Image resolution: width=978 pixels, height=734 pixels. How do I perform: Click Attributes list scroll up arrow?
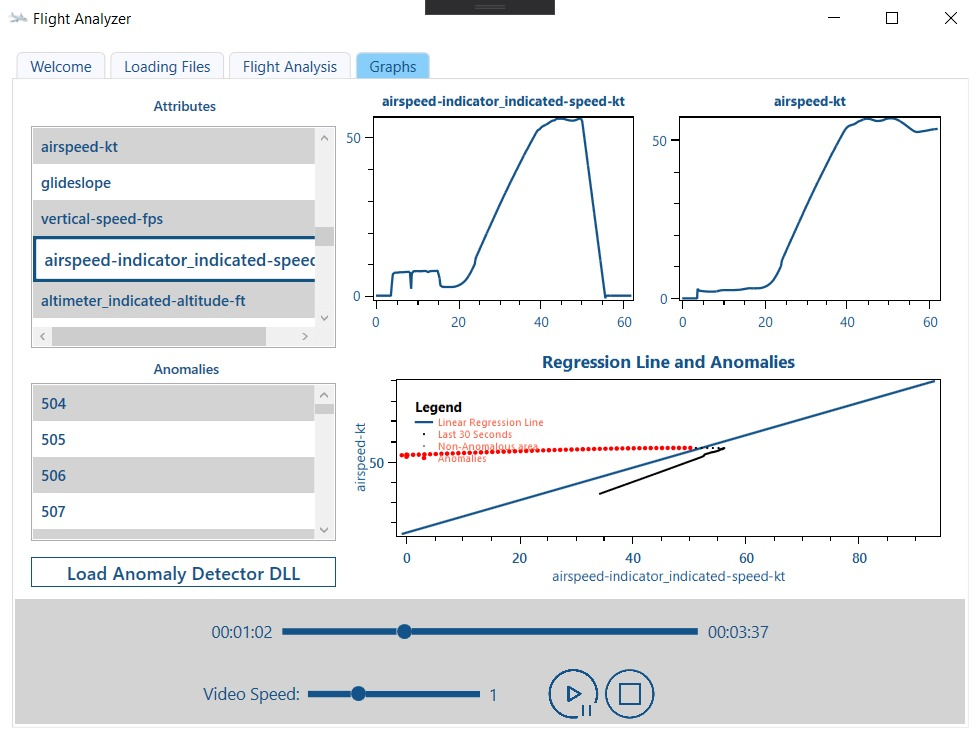(x=324, y=138)
